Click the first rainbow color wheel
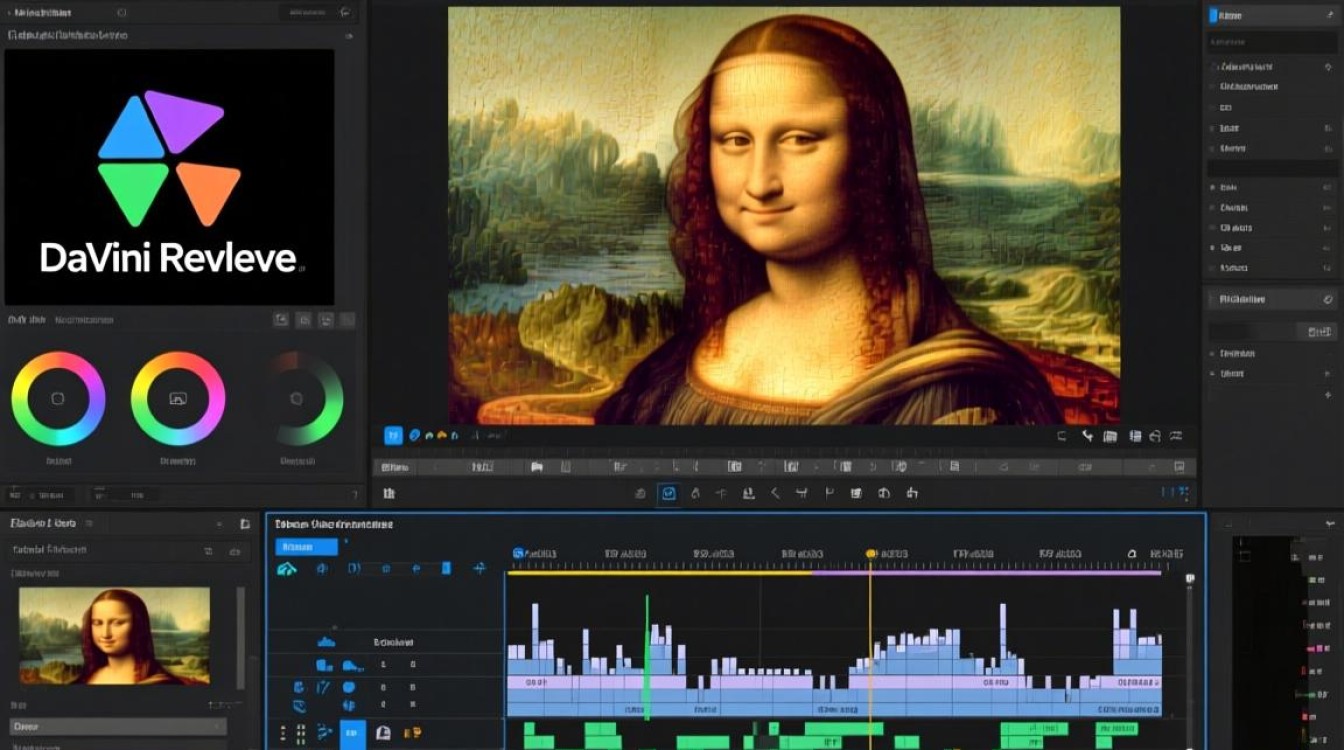 point(58,398)
